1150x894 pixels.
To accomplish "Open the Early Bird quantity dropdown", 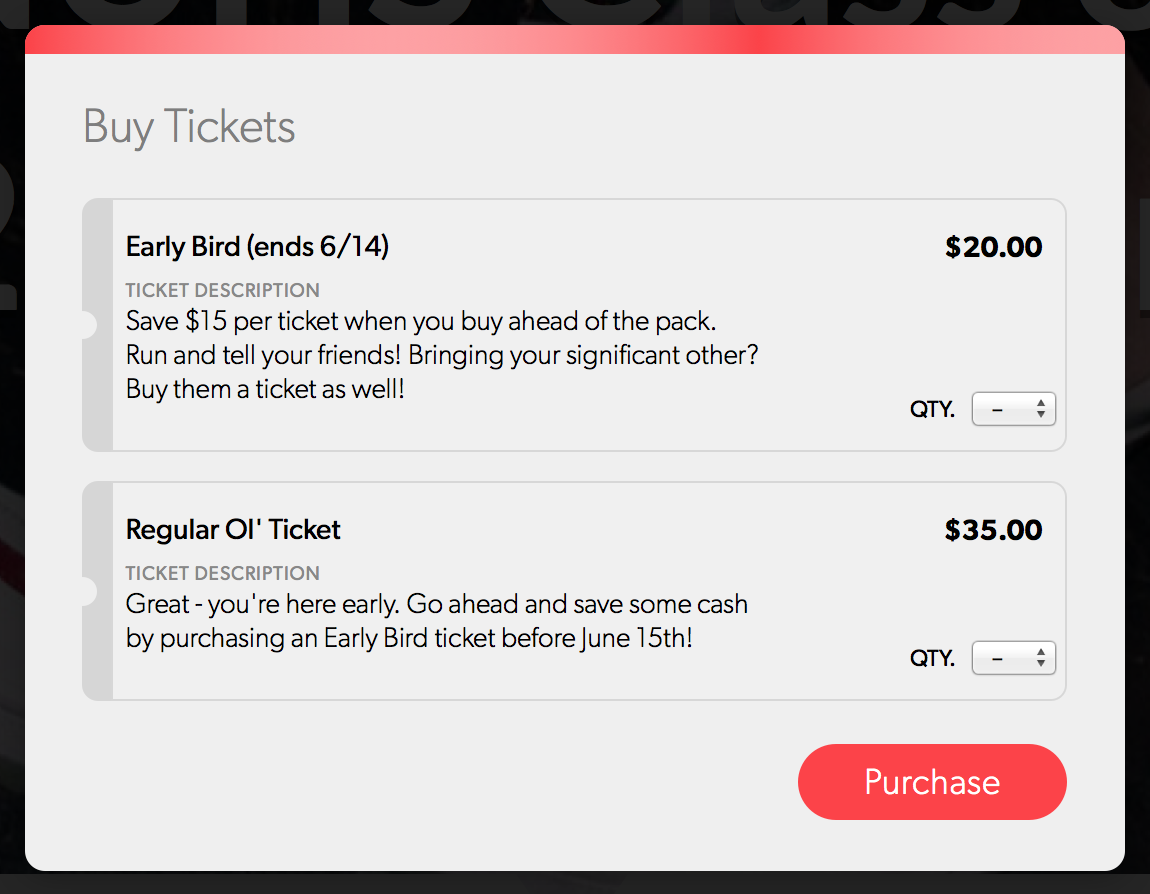I will (x=1013, y=409).
